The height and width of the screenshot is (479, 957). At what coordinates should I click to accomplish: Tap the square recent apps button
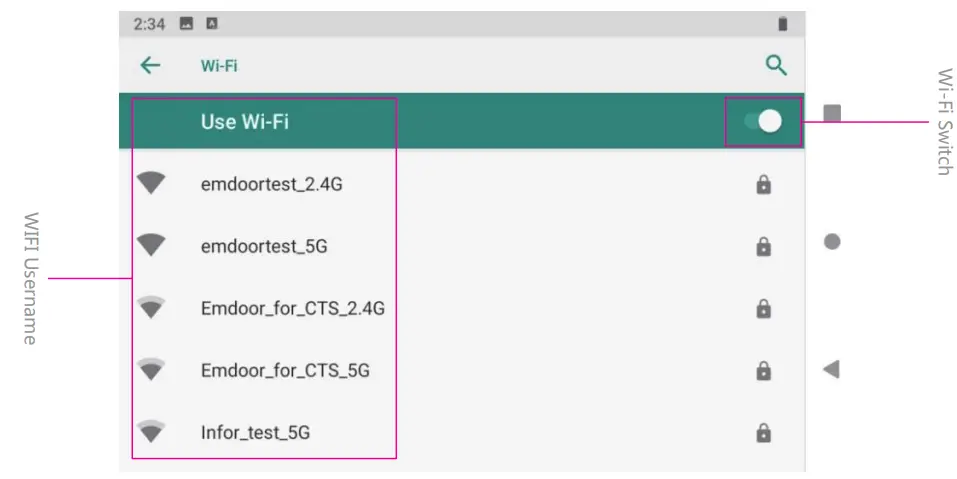(x=832, y=113)
